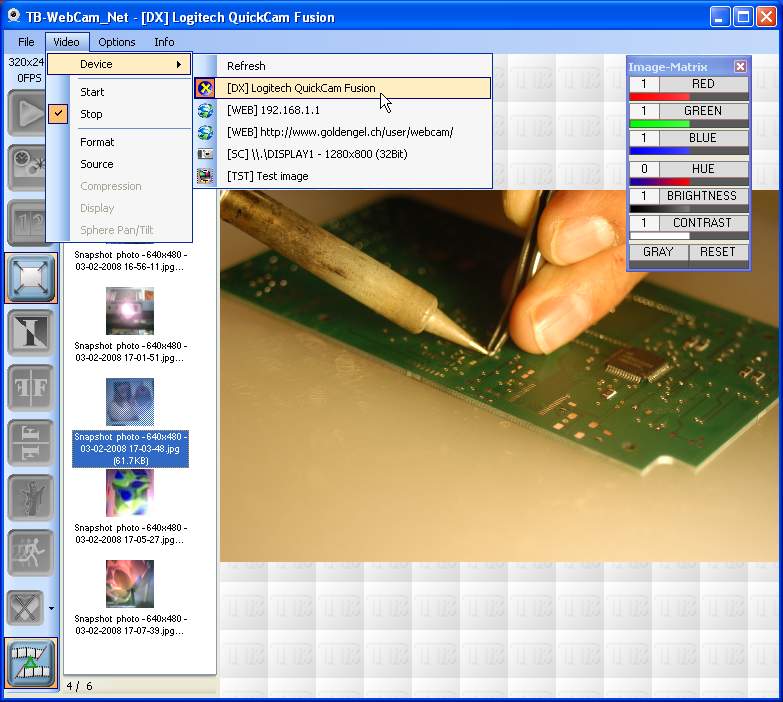The image size is (783, 702).
Task: Open the Options menu
Action: tap(116, 42)
